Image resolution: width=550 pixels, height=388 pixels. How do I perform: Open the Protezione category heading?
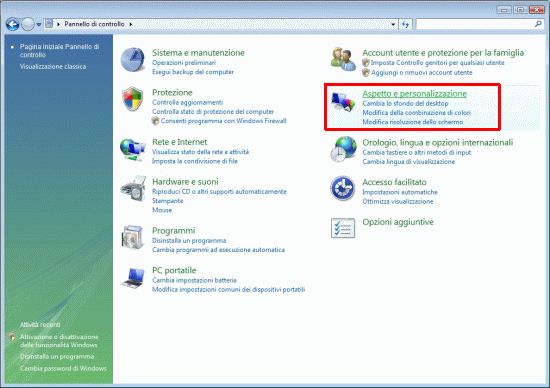coord(172,92)
